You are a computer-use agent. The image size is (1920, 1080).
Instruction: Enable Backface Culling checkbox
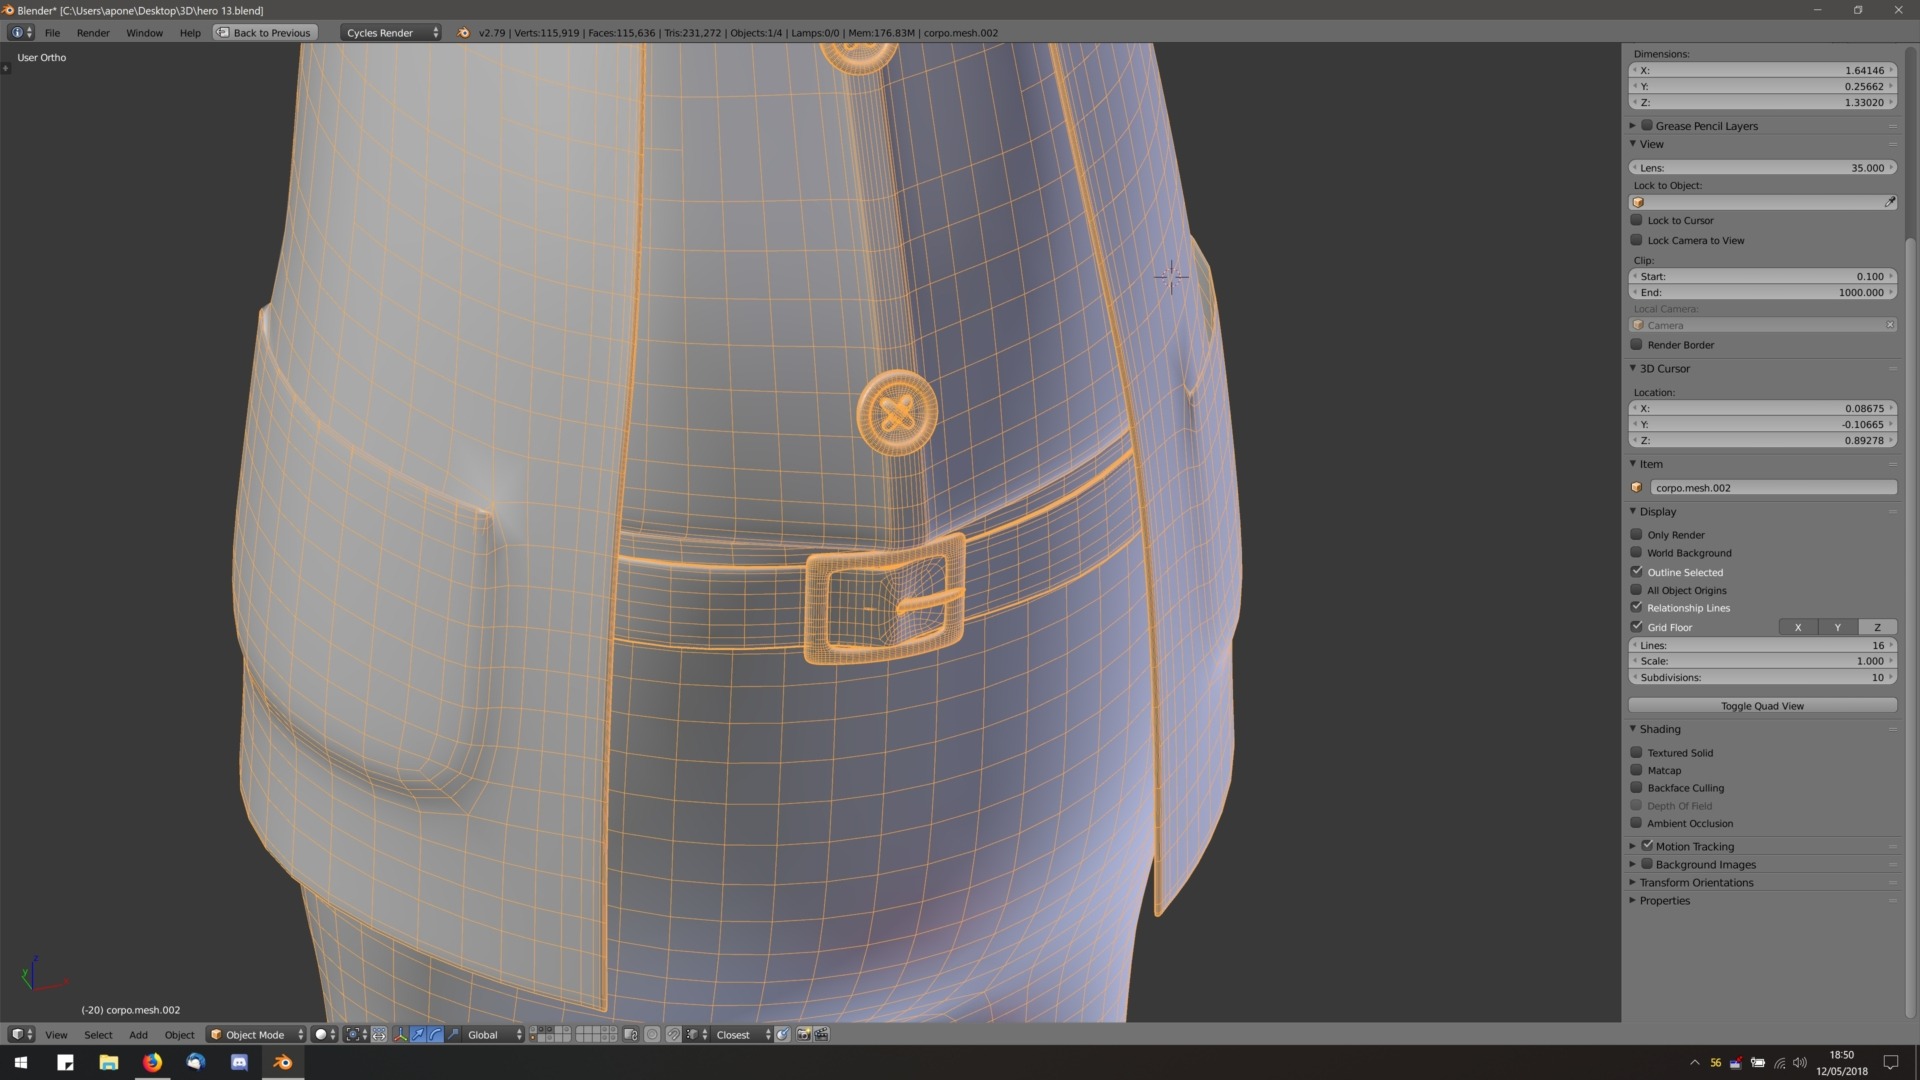(x=1637, y=788)
